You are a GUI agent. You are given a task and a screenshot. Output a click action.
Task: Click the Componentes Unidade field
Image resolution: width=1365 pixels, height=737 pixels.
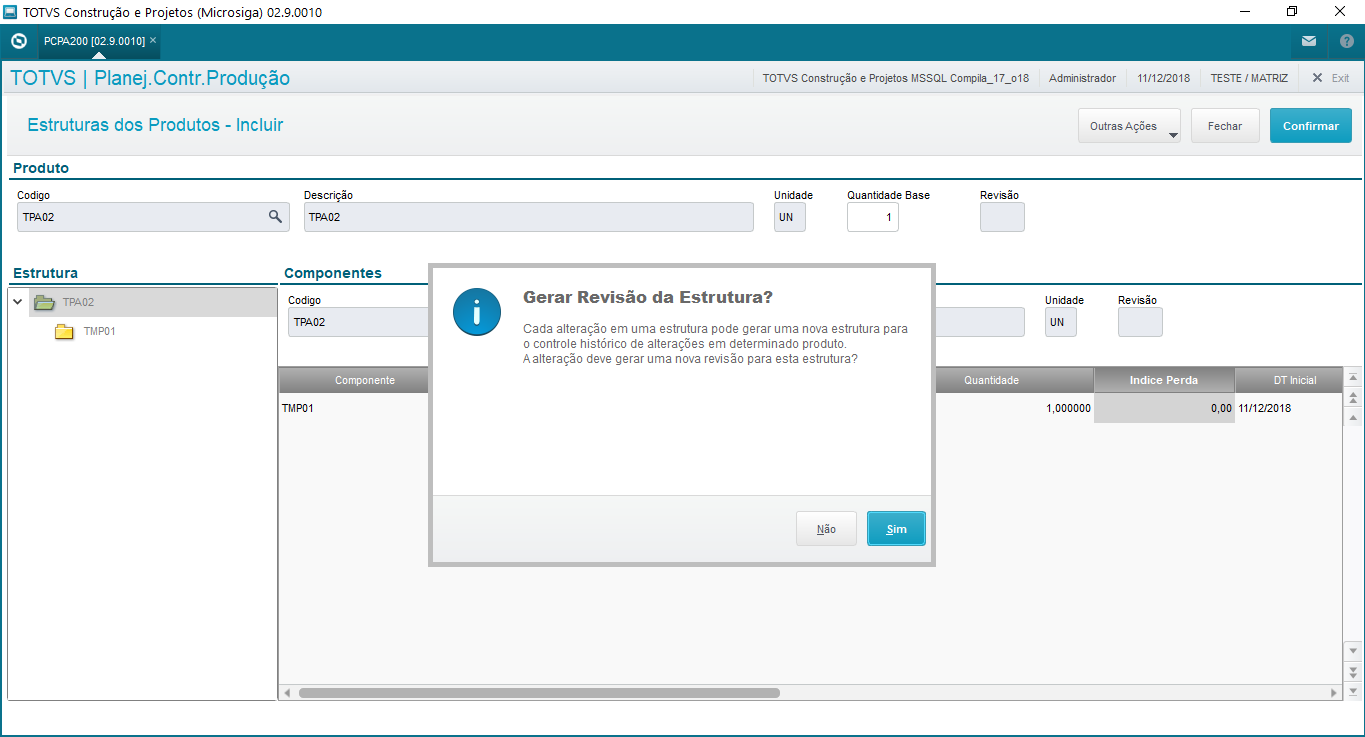(x=1061, y=322)
